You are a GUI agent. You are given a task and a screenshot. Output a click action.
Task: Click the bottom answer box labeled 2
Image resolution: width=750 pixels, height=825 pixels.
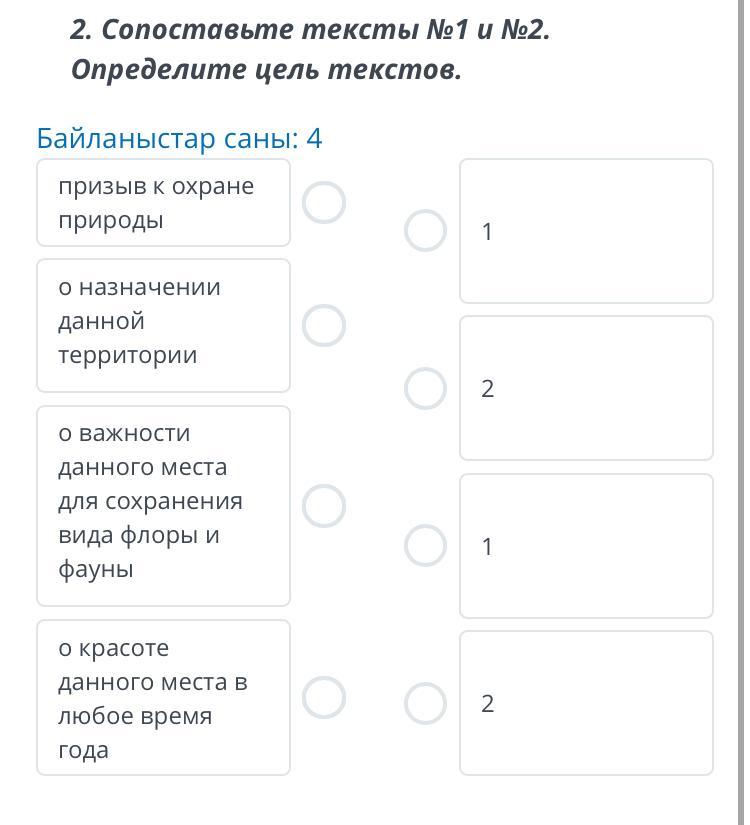pos(586,703)
